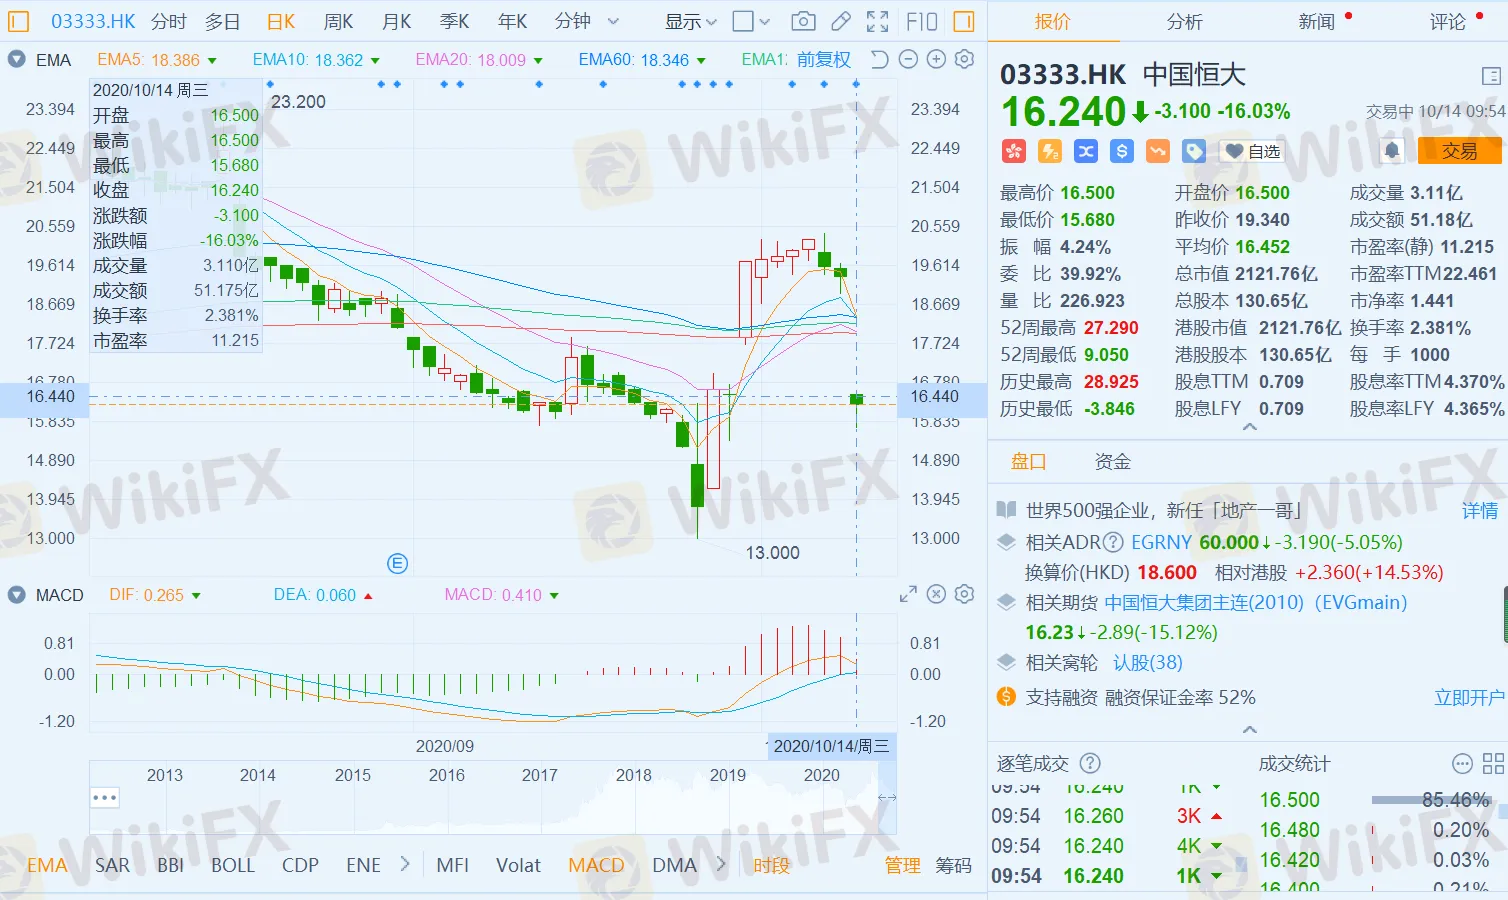Open 立即开户 account opening link

click(x=1468, y=697)
